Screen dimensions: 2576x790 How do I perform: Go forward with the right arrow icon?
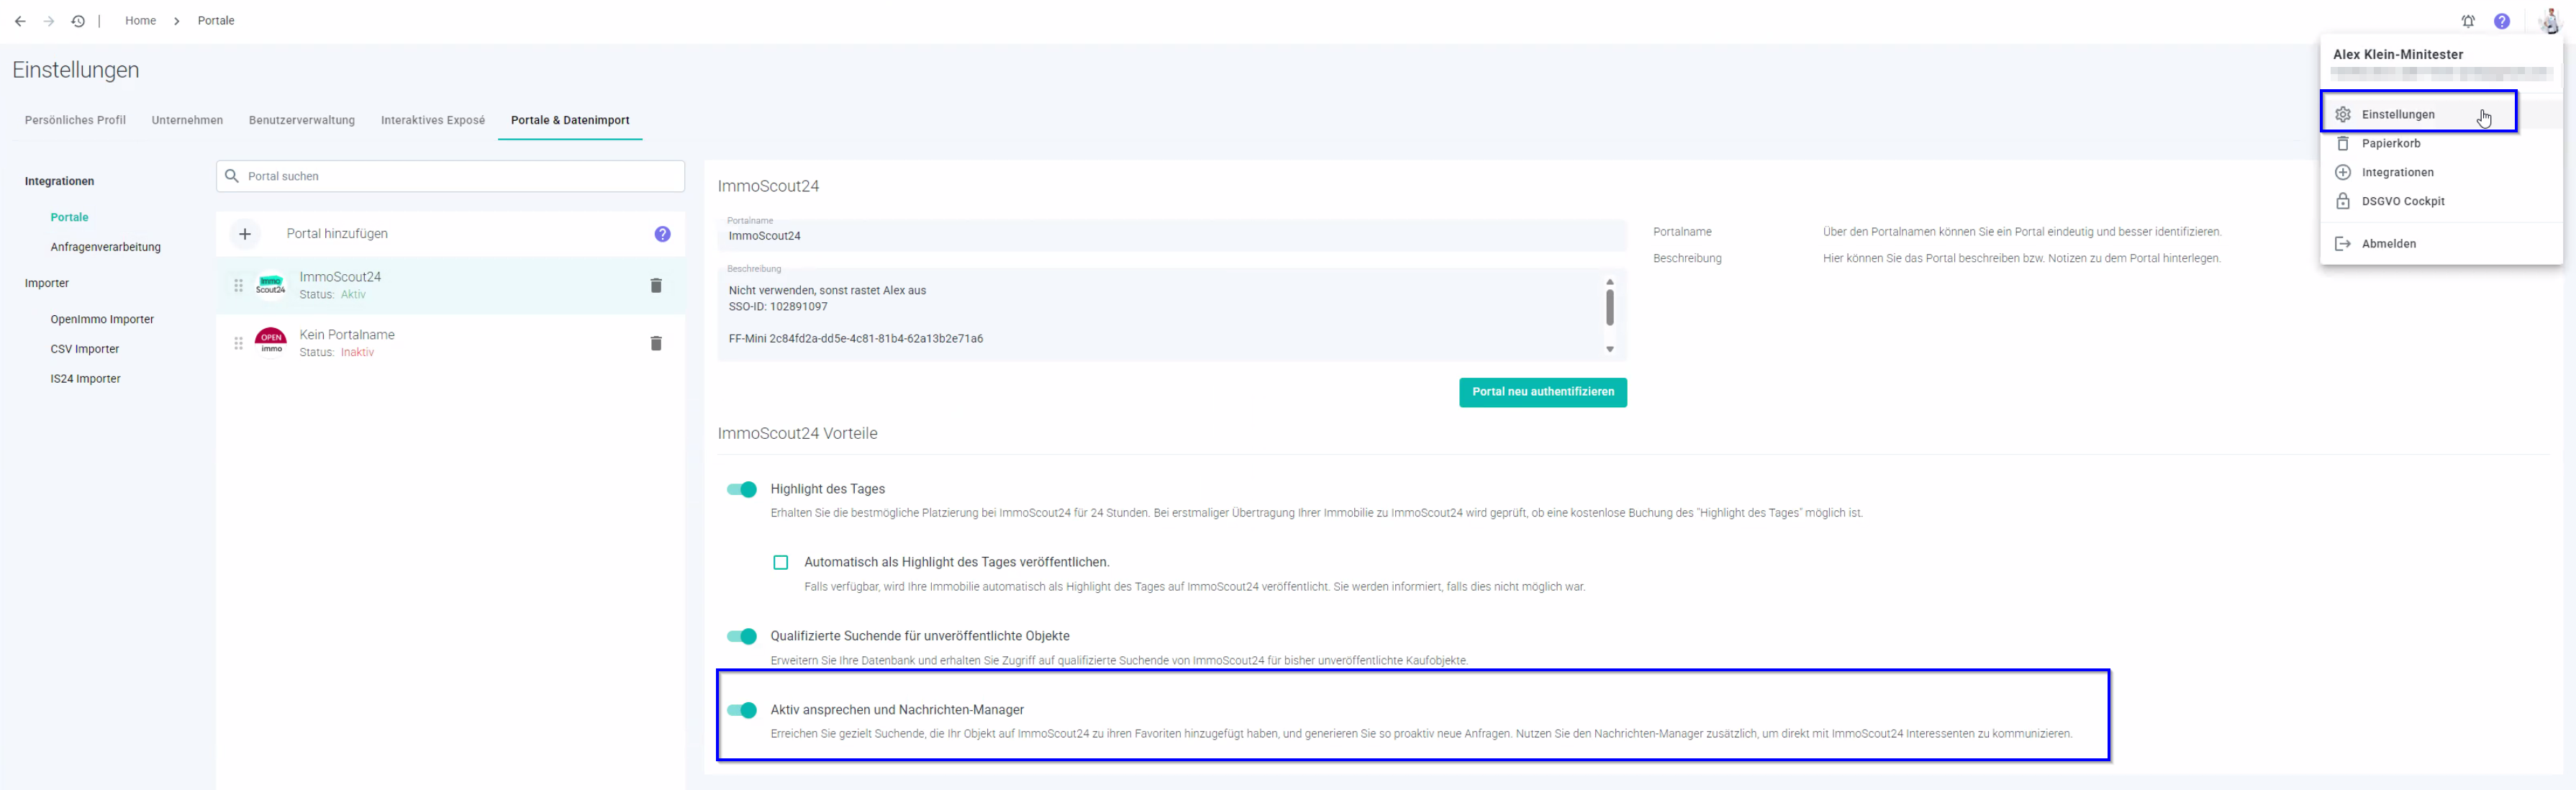(x=49, y=21)
